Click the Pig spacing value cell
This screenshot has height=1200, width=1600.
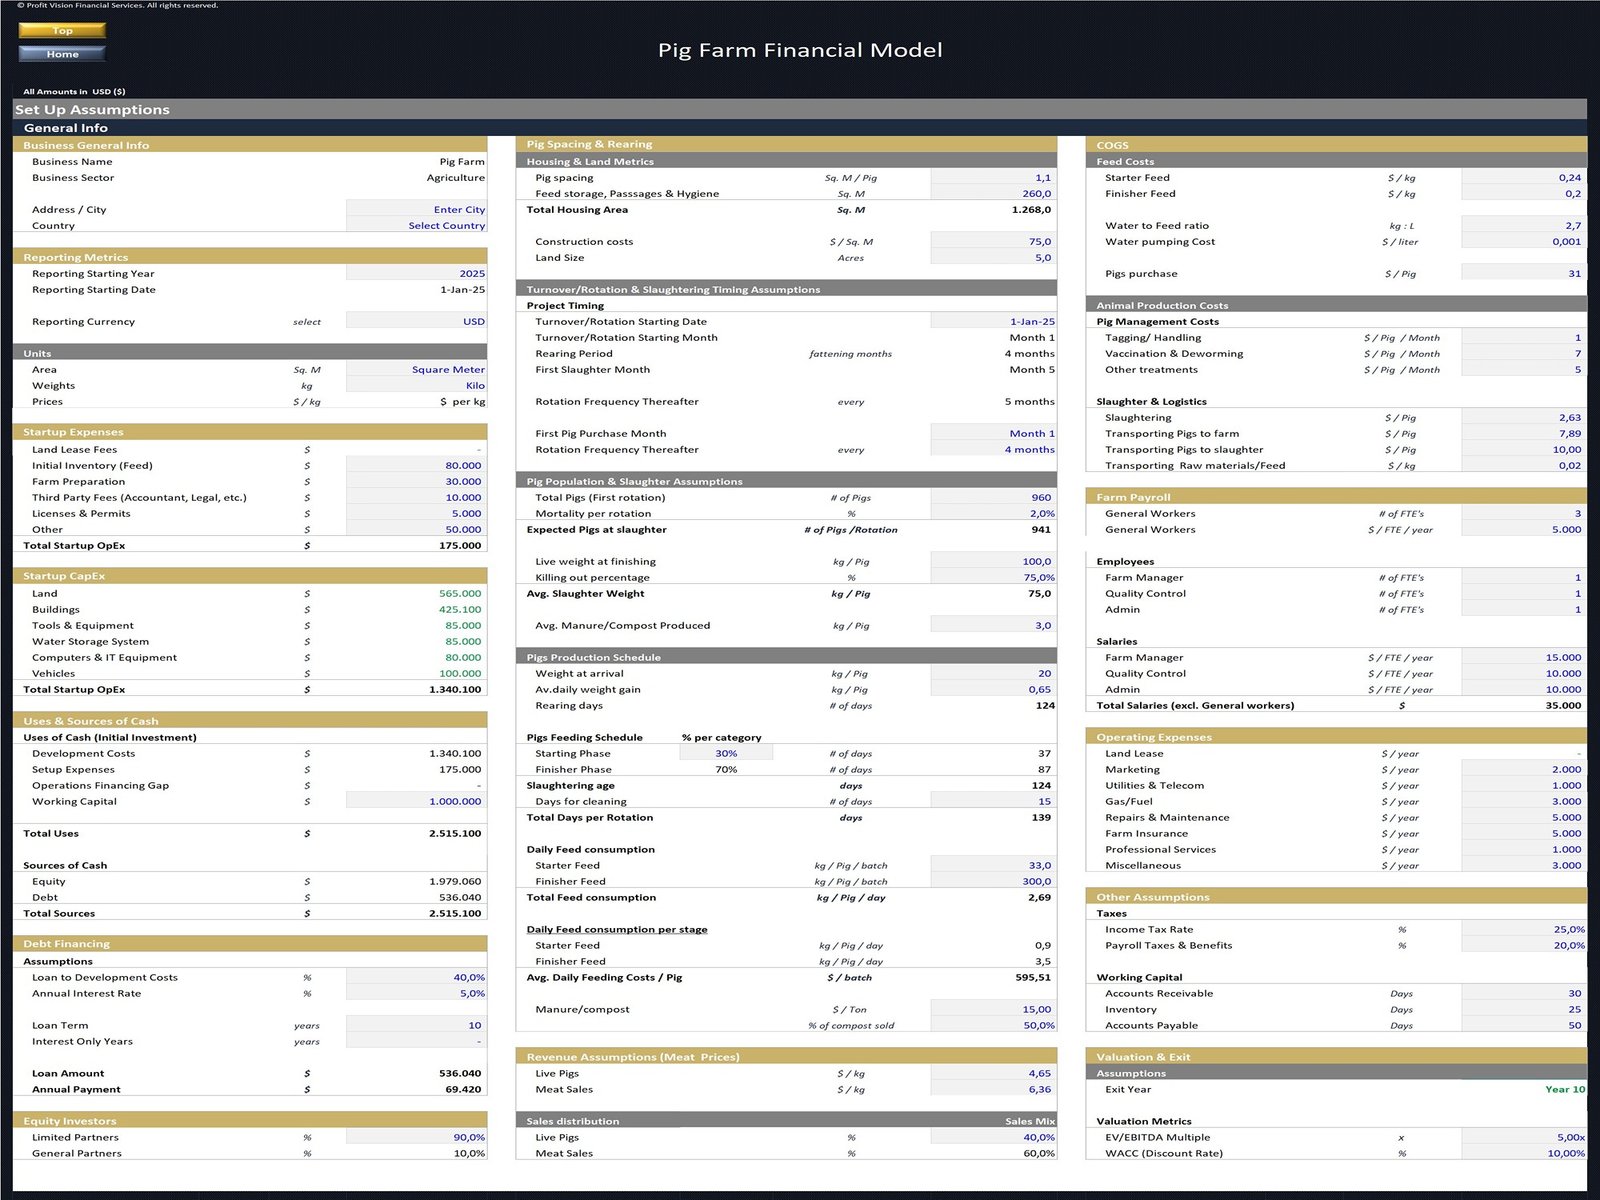pos(992,178)
